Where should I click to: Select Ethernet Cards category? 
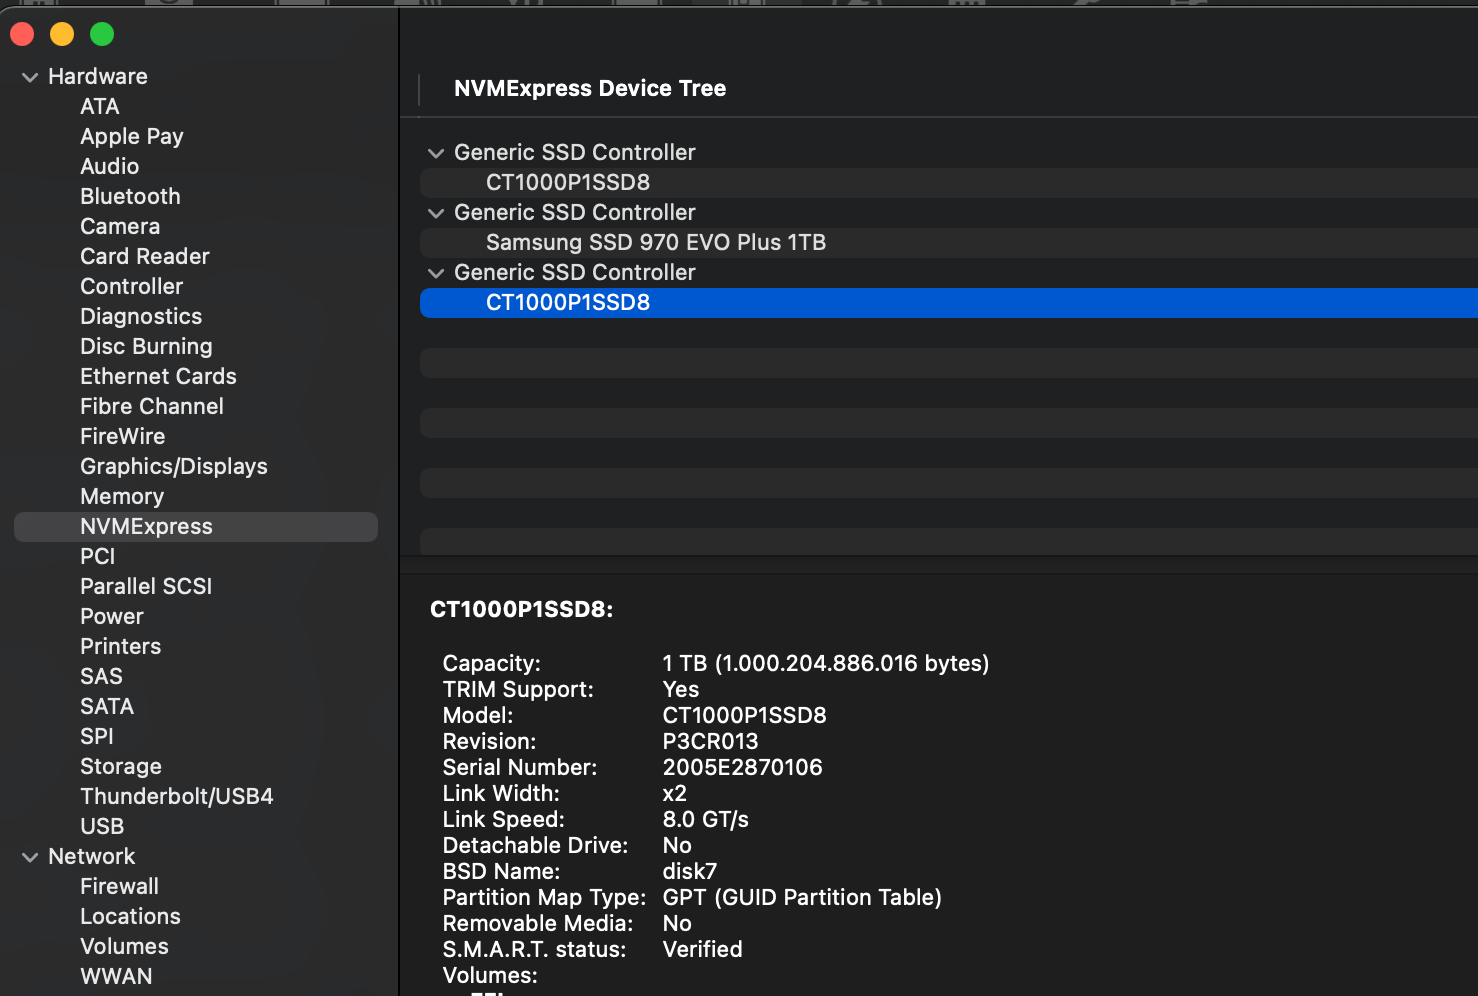pos(158,377)
